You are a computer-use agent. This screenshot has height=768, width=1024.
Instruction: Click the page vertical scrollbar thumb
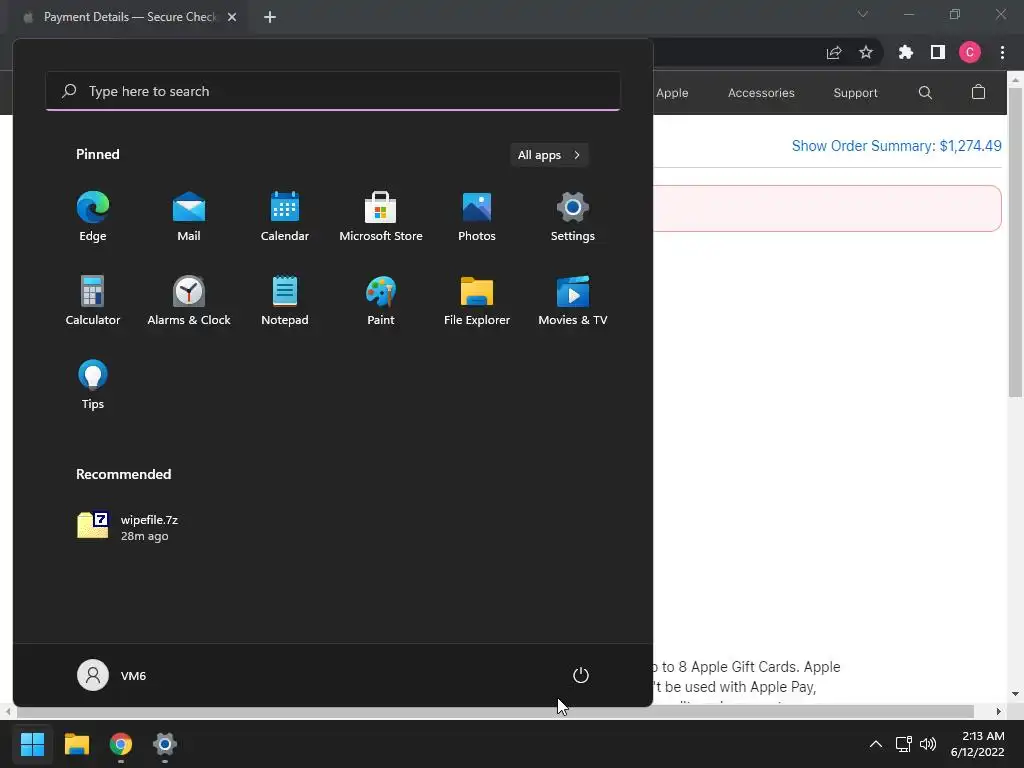pyautogui.click(x=1016, y=242)
